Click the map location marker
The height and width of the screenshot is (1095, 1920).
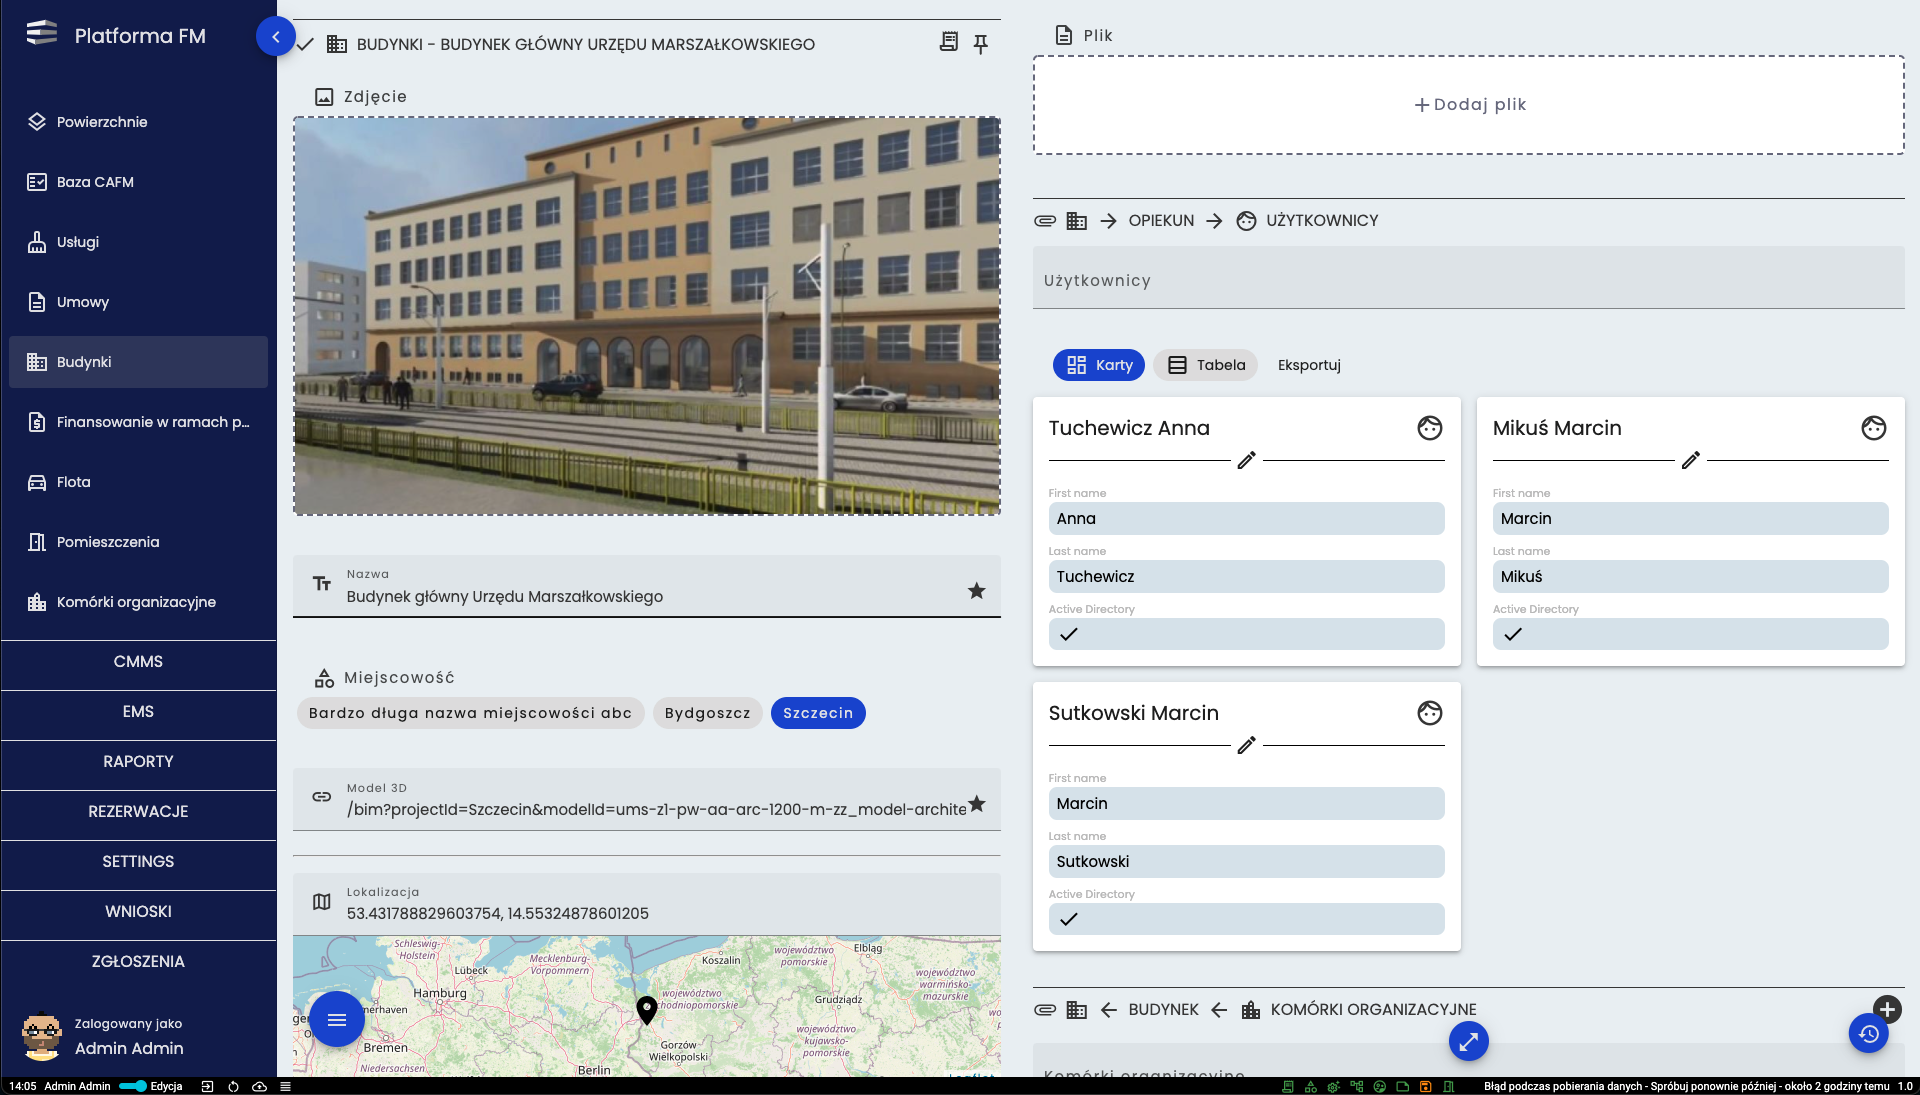tap(647, 1010)
